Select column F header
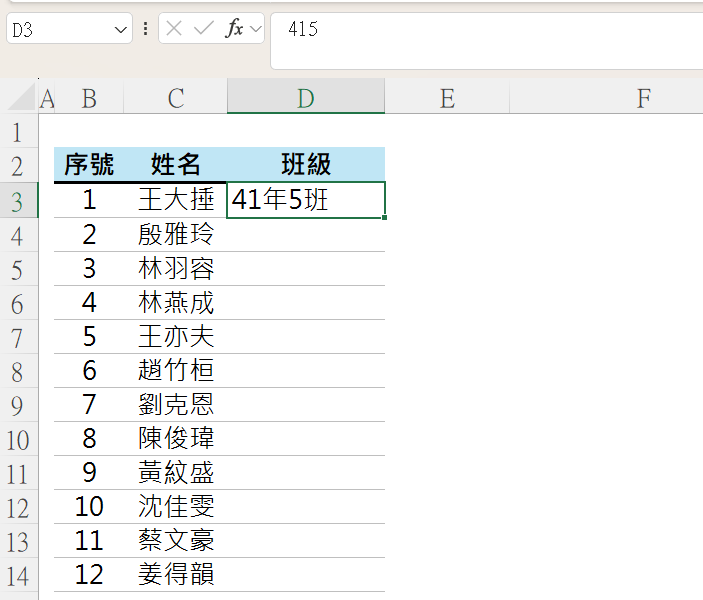 point(644,96)
